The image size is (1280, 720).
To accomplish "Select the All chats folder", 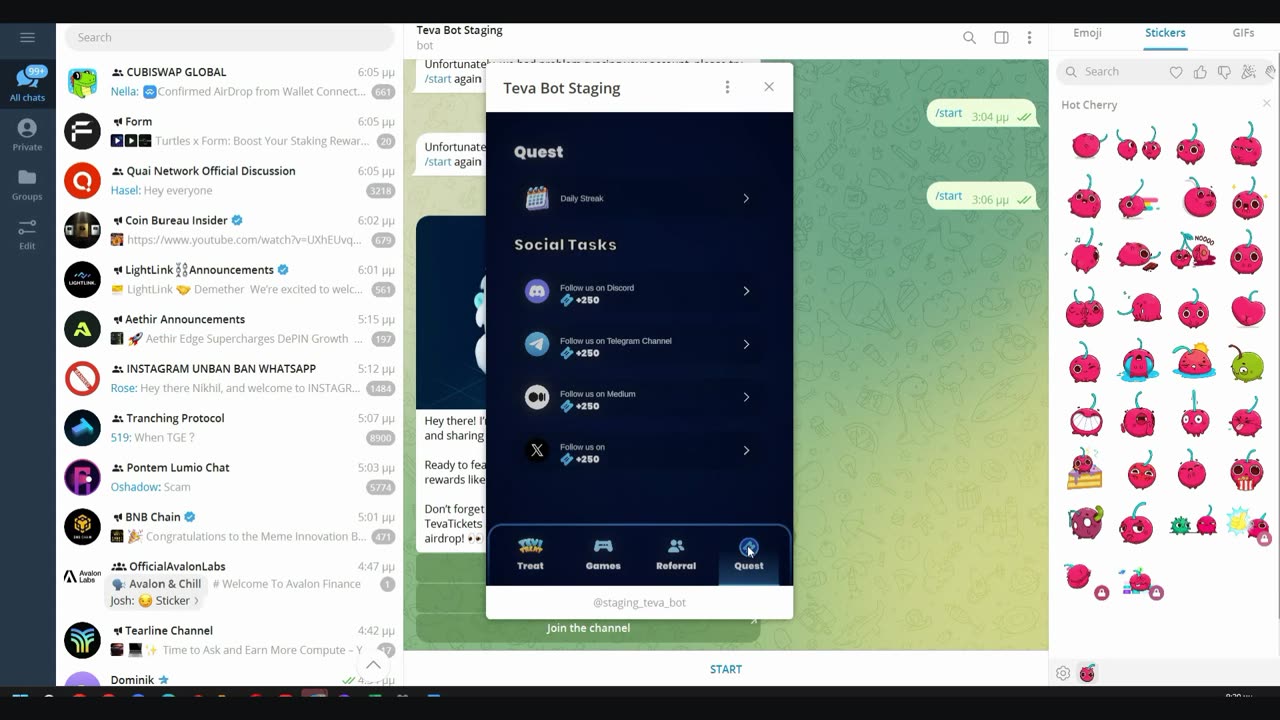I will 27,84.
